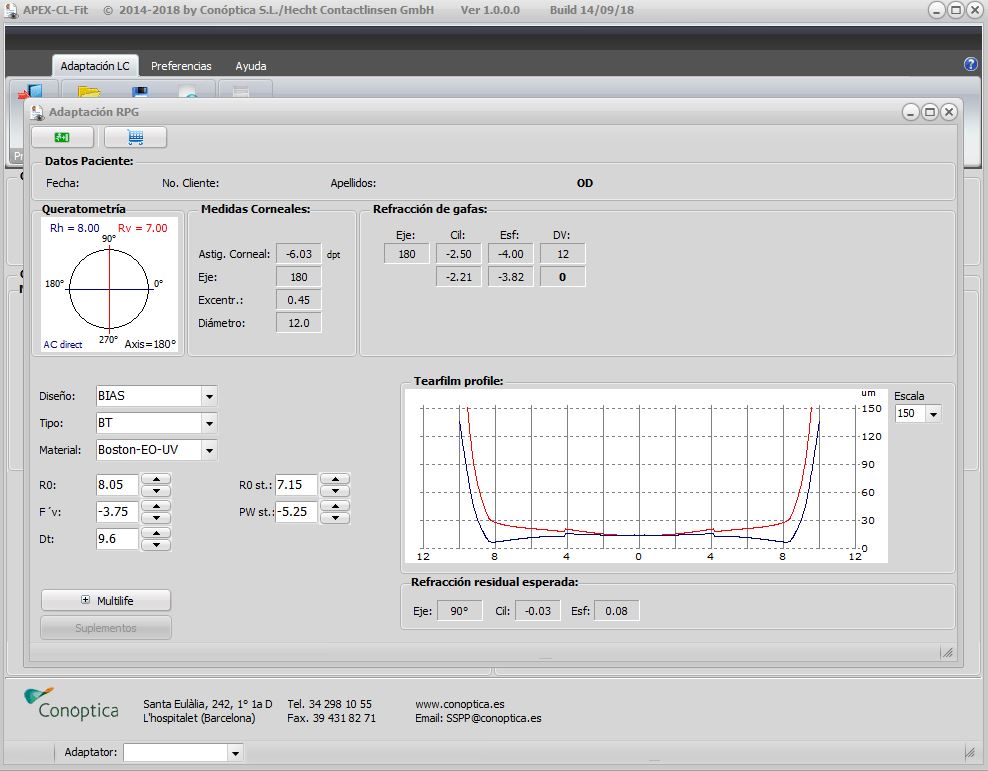Image resolution: width=988 pixels, height=771 pixels.
Task: Expand the Tipo dropdown showing BT
Action: coord(209,423)
